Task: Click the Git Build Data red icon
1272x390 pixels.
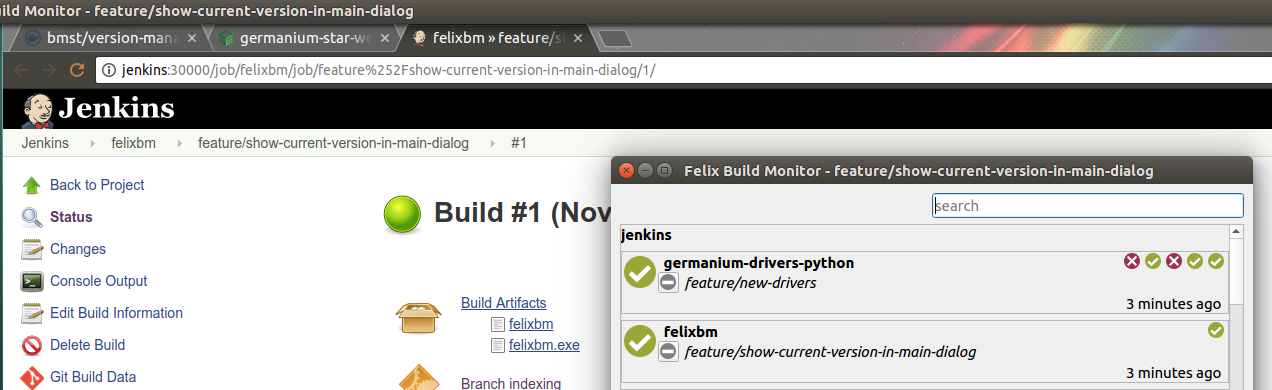Action: click(x=32, y=377)
